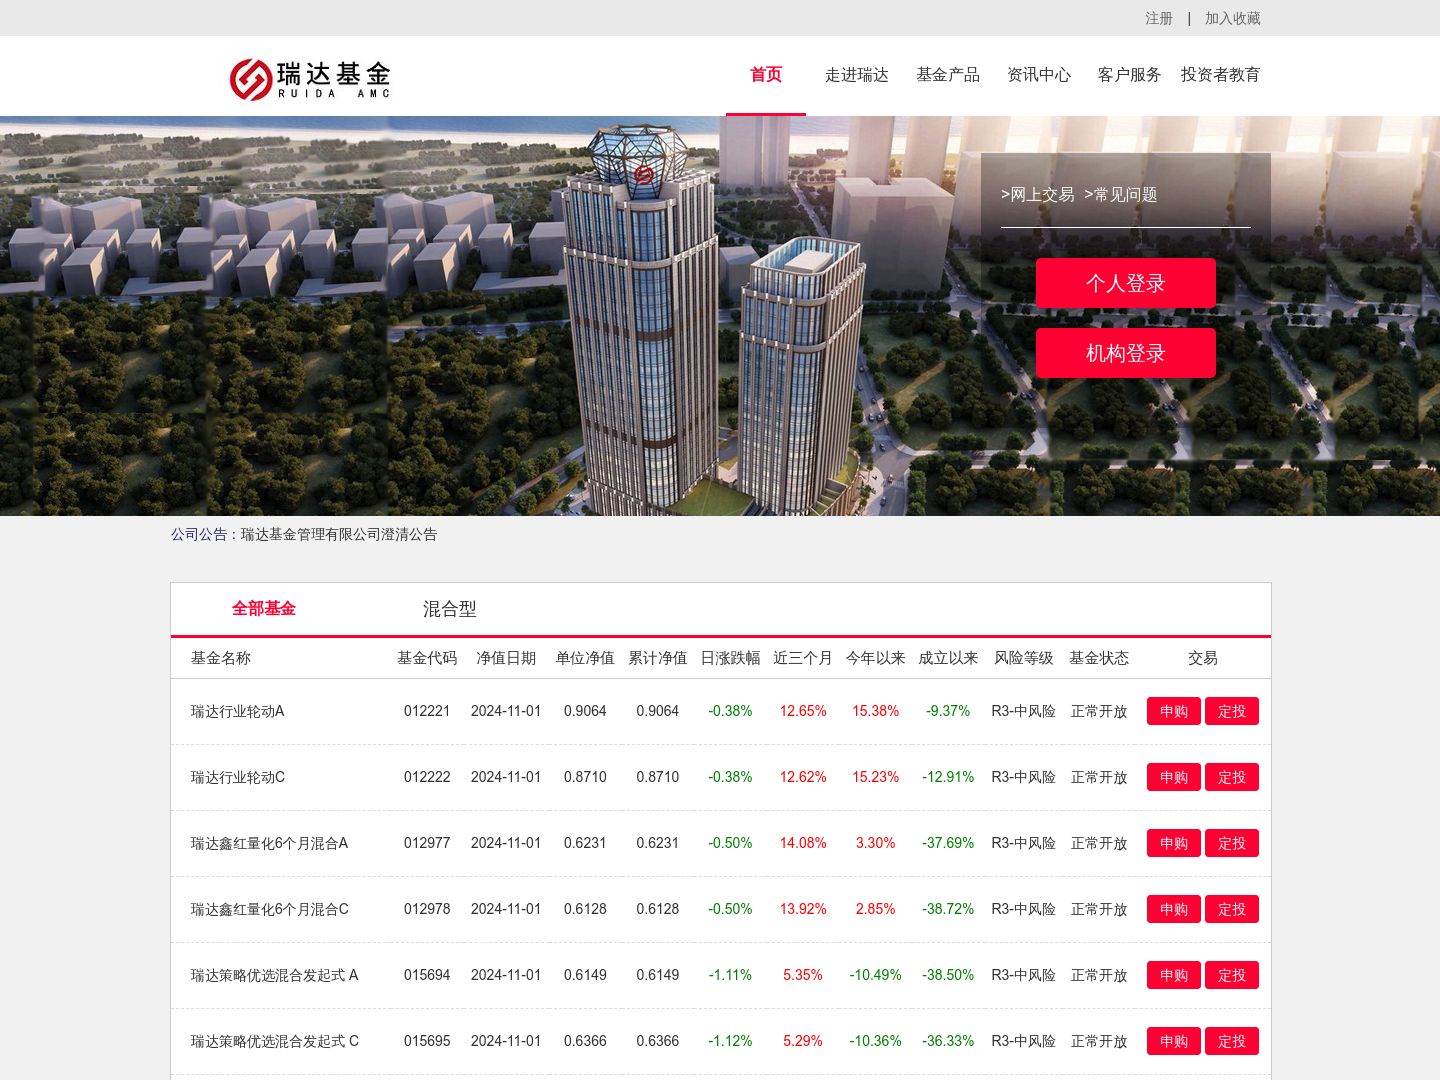Open fund 瑞达鑫红量化6个月混合C
The height and width of the screenshot is (1080, 1440).
pyautogui.click(x=270, y=909)
